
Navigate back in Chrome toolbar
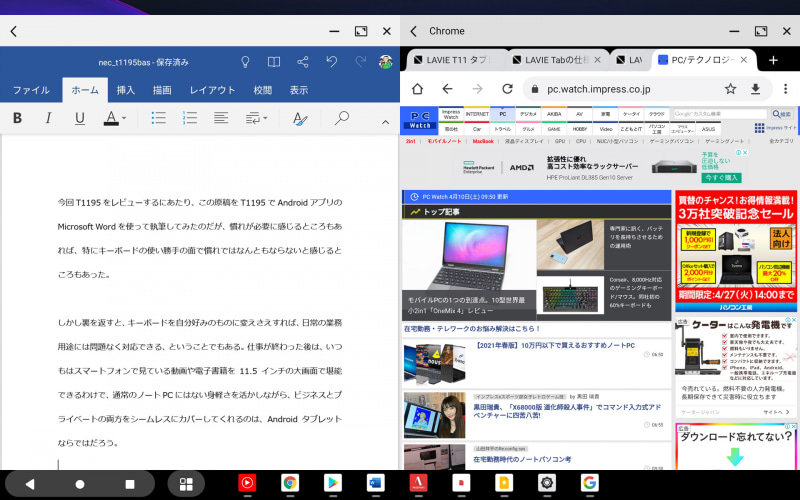(447, 89)
